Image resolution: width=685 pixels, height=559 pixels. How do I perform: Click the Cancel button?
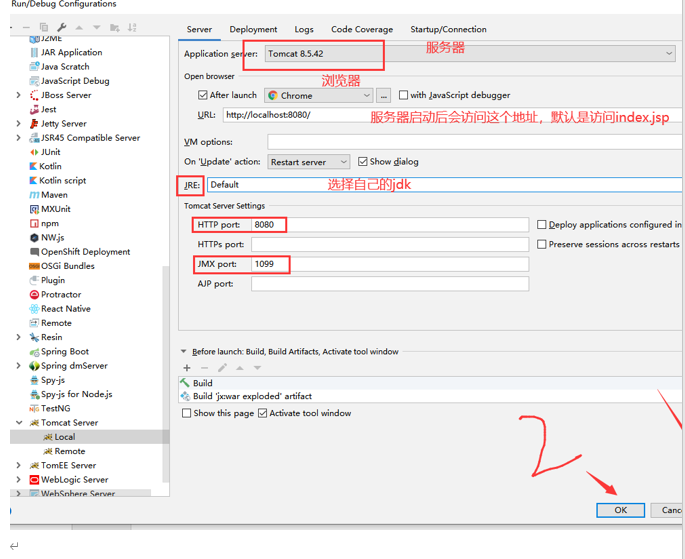[667, 510]
